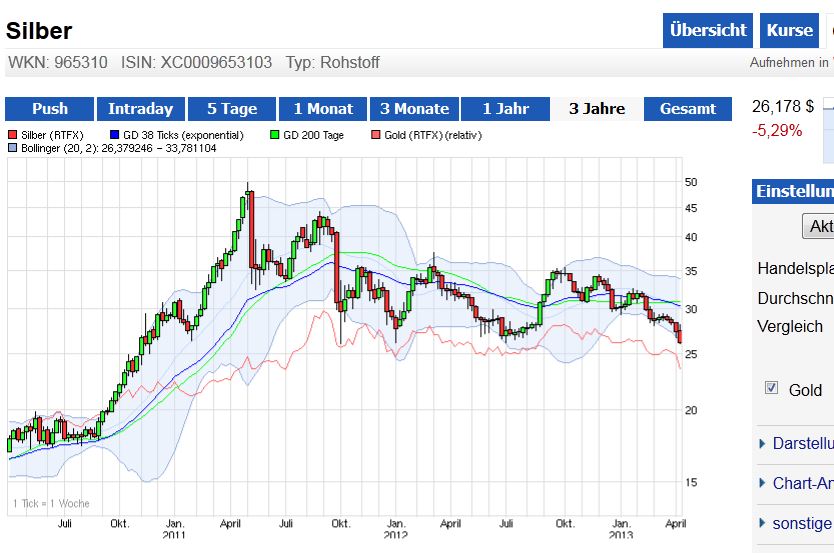Click the green GD 200 Tage swatch
Viewport: 834px width, 553px height.
pyautogui.click(x=275, y=135)
